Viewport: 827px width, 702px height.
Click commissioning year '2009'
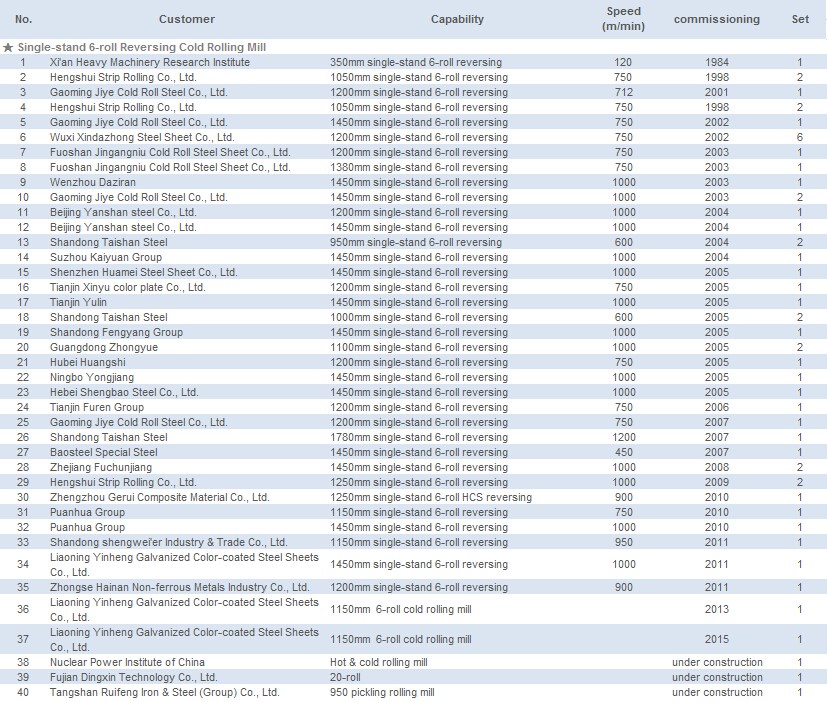(717, 482)
